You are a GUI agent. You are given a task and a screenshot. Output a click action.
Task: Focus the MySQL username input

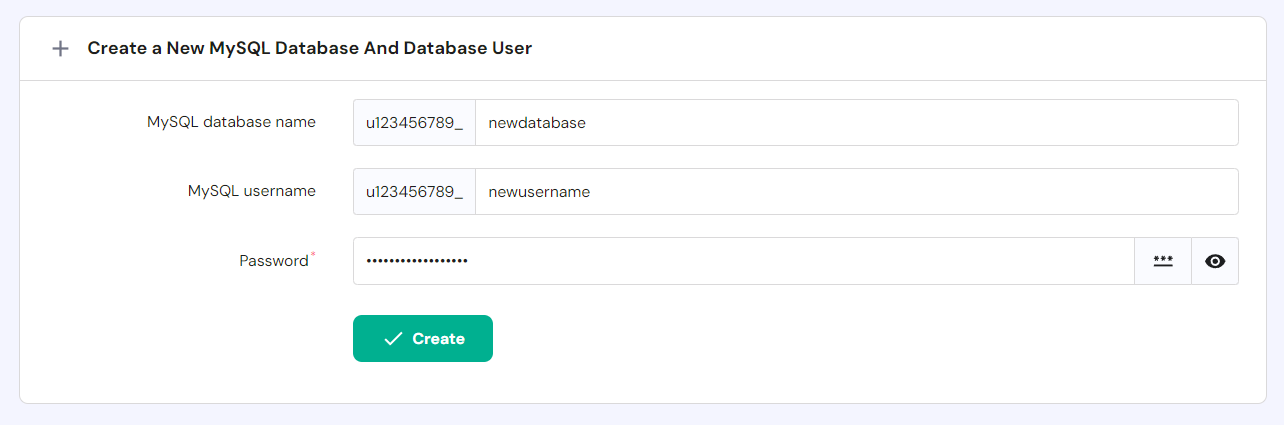tap(855, 192)
